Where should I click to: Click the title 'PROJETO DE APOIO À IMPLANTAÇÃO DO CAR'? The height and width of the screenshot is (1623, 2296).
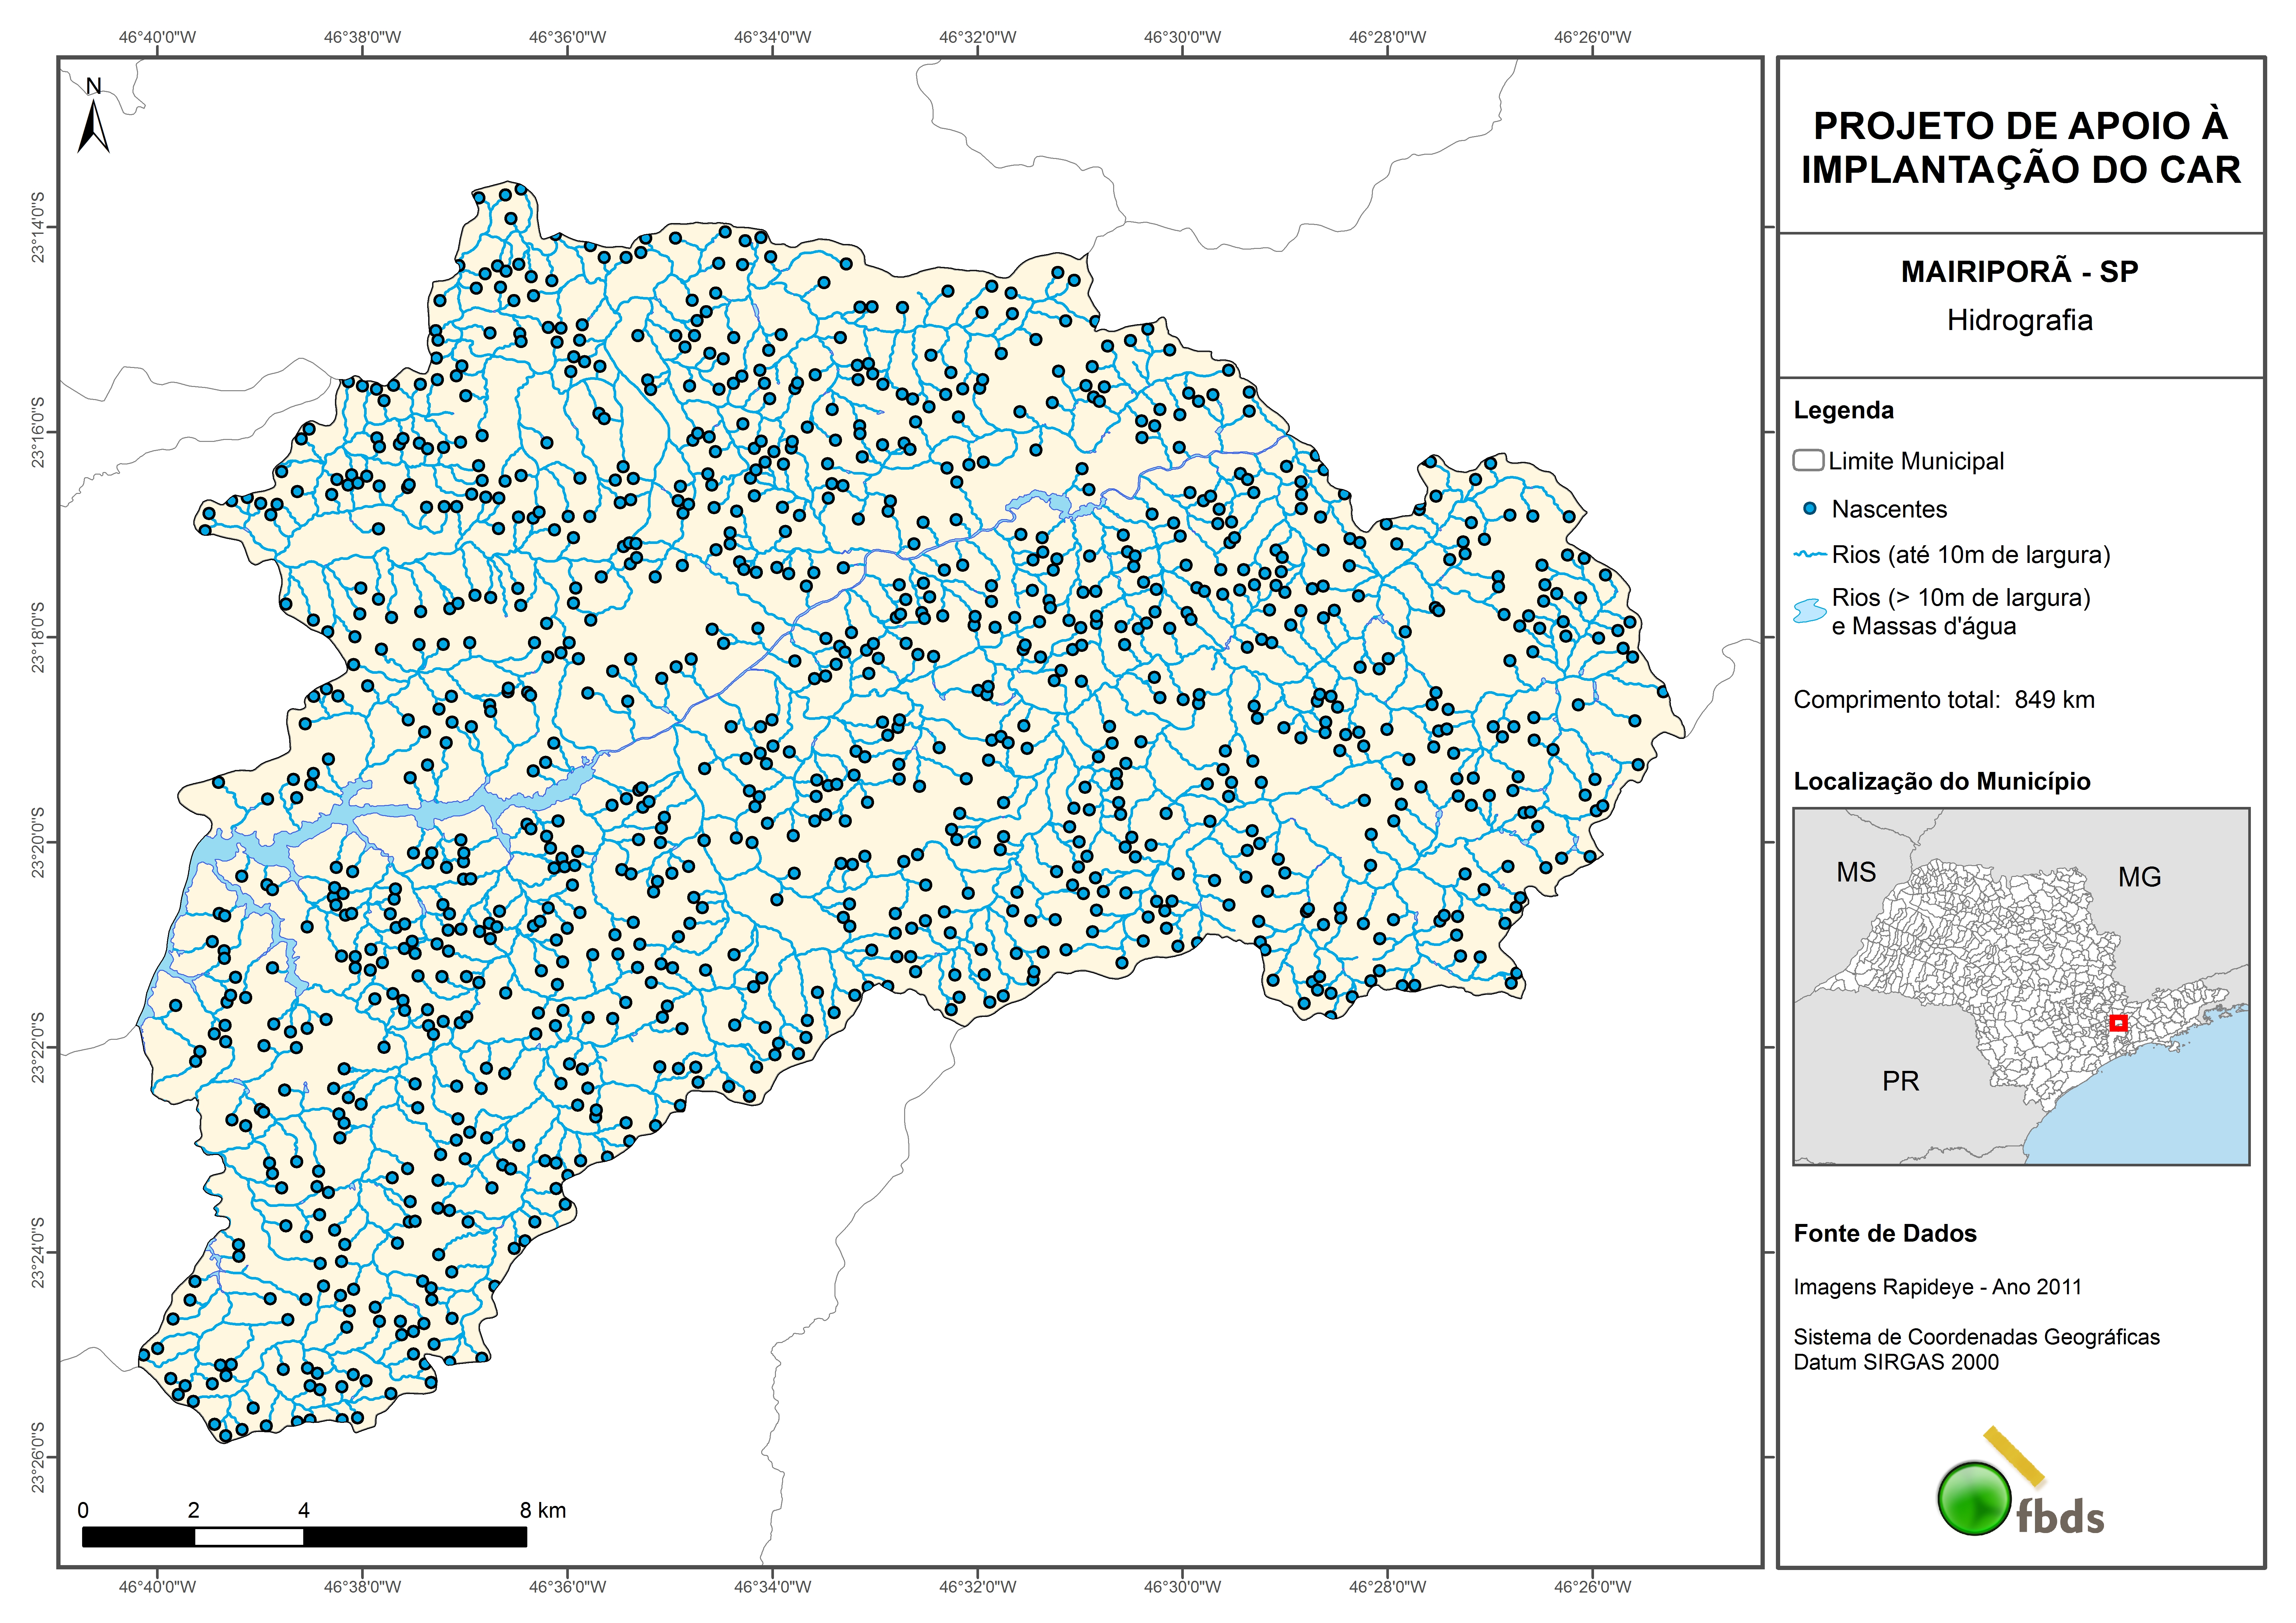pyautogui.click(x=2021, y=148)
